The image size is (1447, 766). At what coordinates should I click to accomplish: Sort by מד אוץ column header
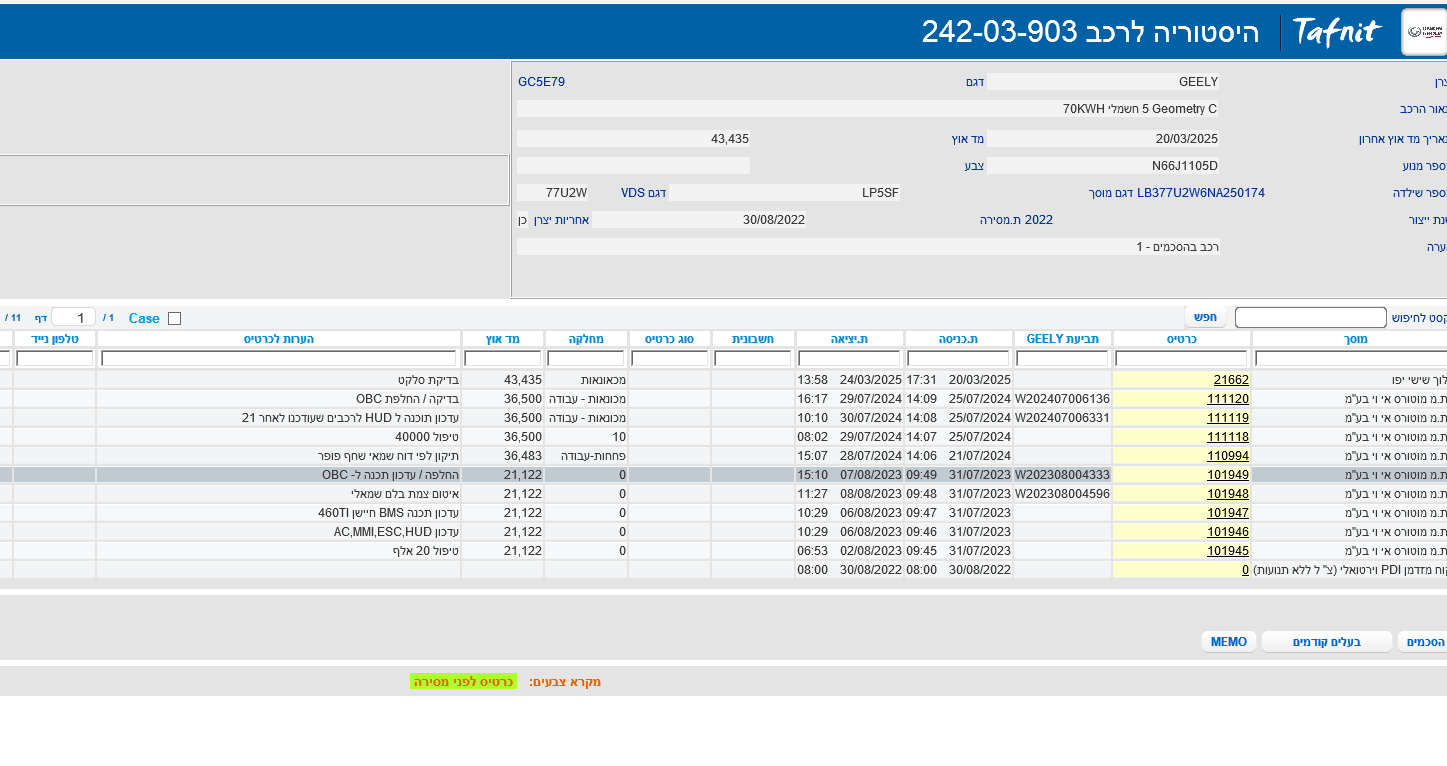[x=503, y=339]
